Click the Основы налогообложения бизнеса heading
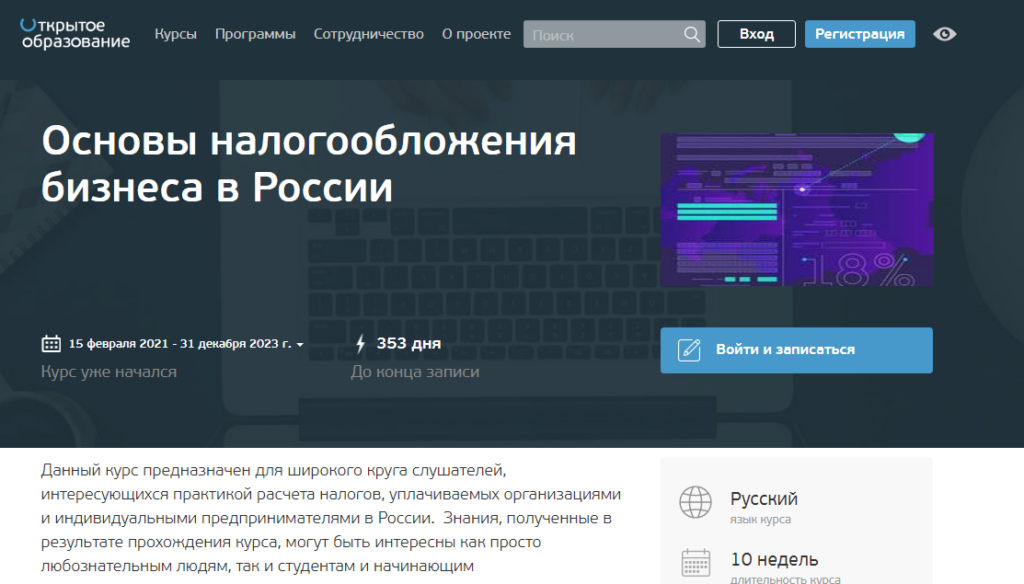 click(x=309, y=164)
